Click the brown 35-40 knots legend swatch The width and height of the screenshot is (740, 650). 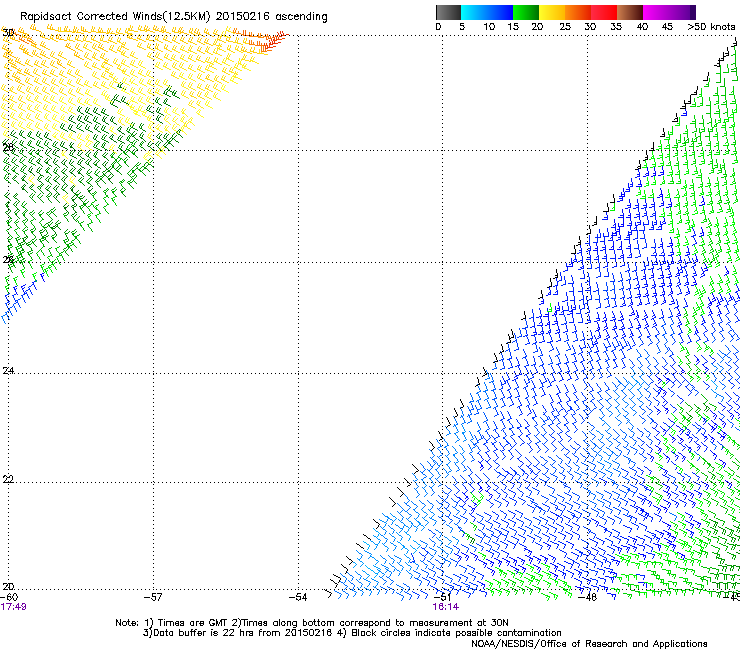[x=630, y=12]
